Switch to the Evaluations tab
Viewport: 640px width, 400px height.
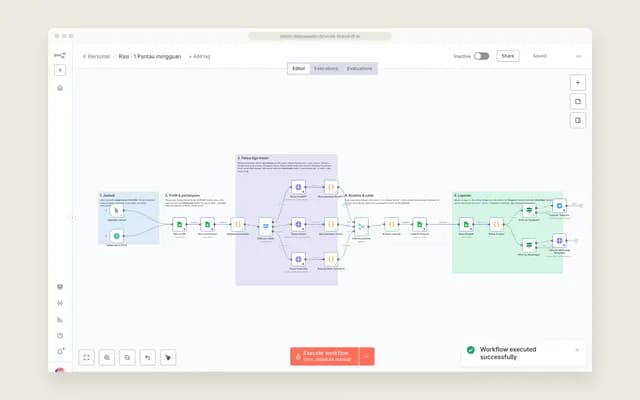point(360,68)
